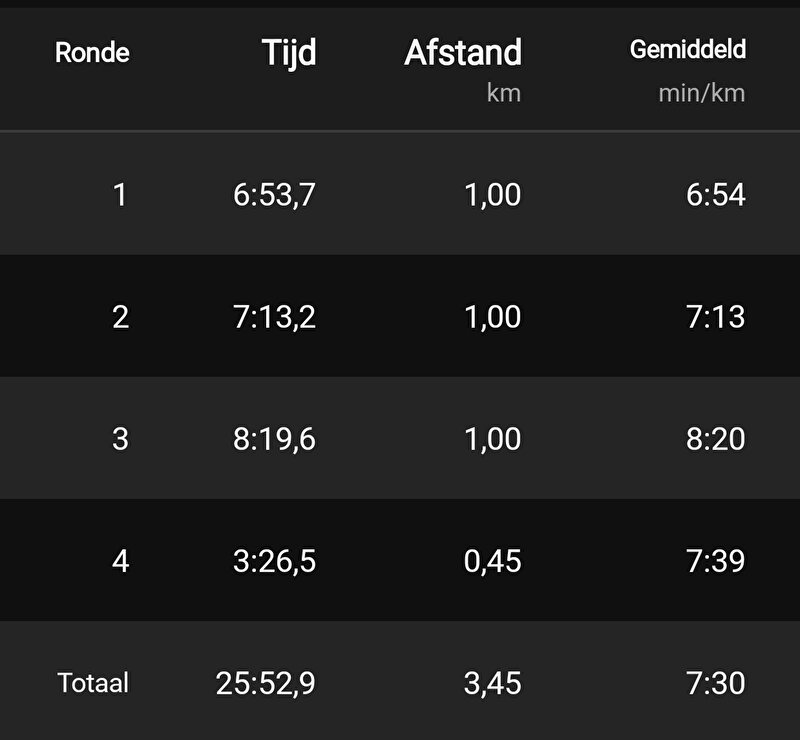Select average pace 7:39
800x740 pixels.
(715, 561)
